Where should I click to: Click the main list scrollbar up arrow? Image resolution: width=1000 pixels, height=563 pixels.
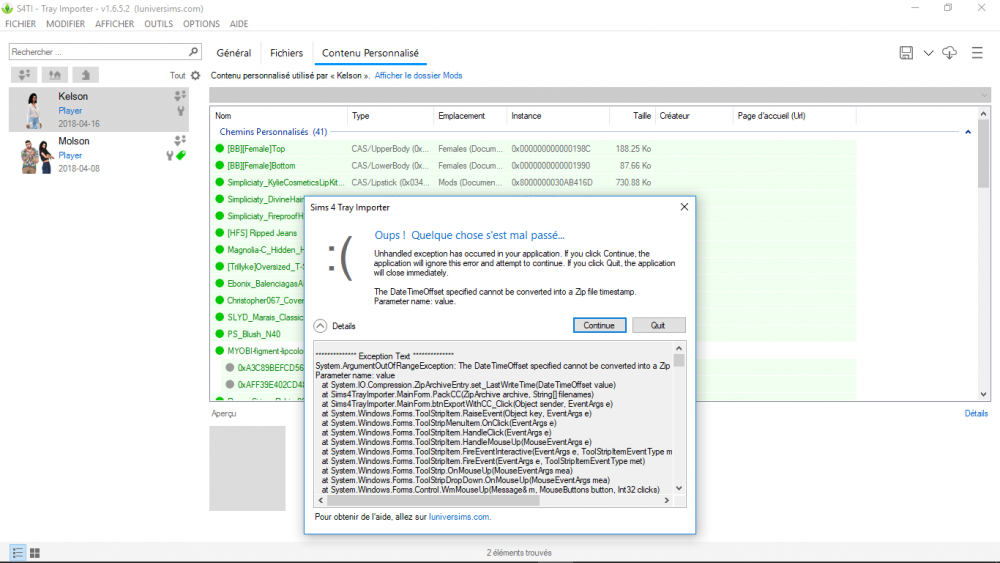coord(983,114)
